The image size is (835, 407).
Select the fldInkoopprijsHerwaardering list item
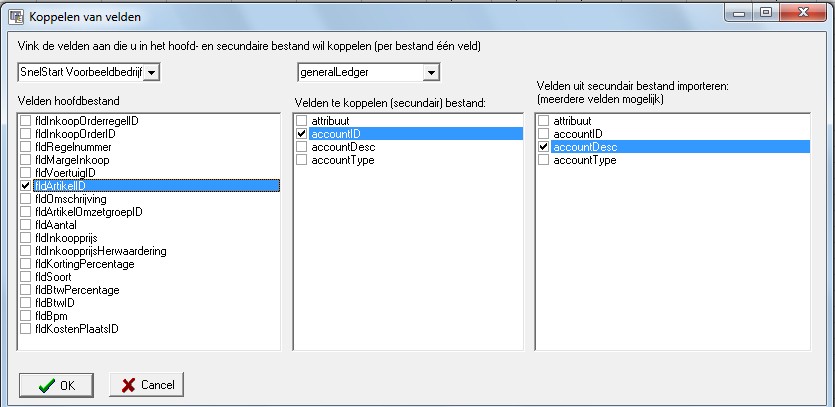[x=100, y=251]
